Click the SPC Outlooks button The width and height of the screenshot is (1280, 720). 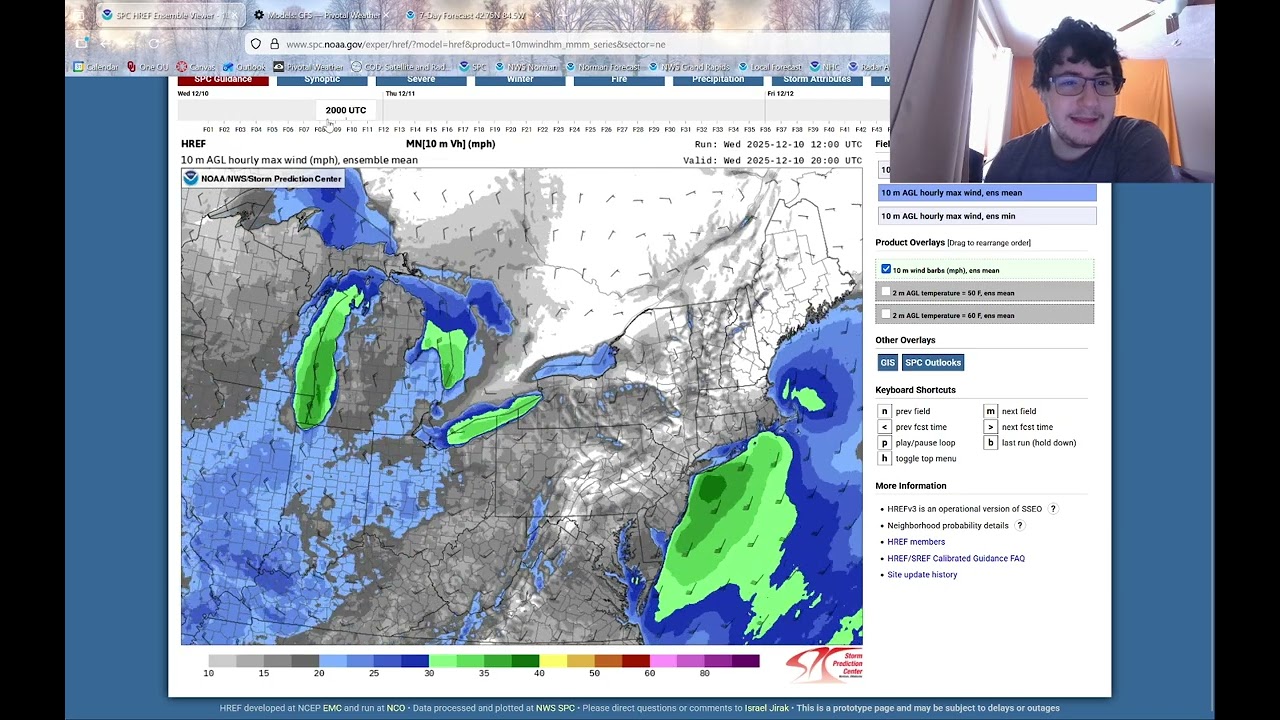point(933,362)
